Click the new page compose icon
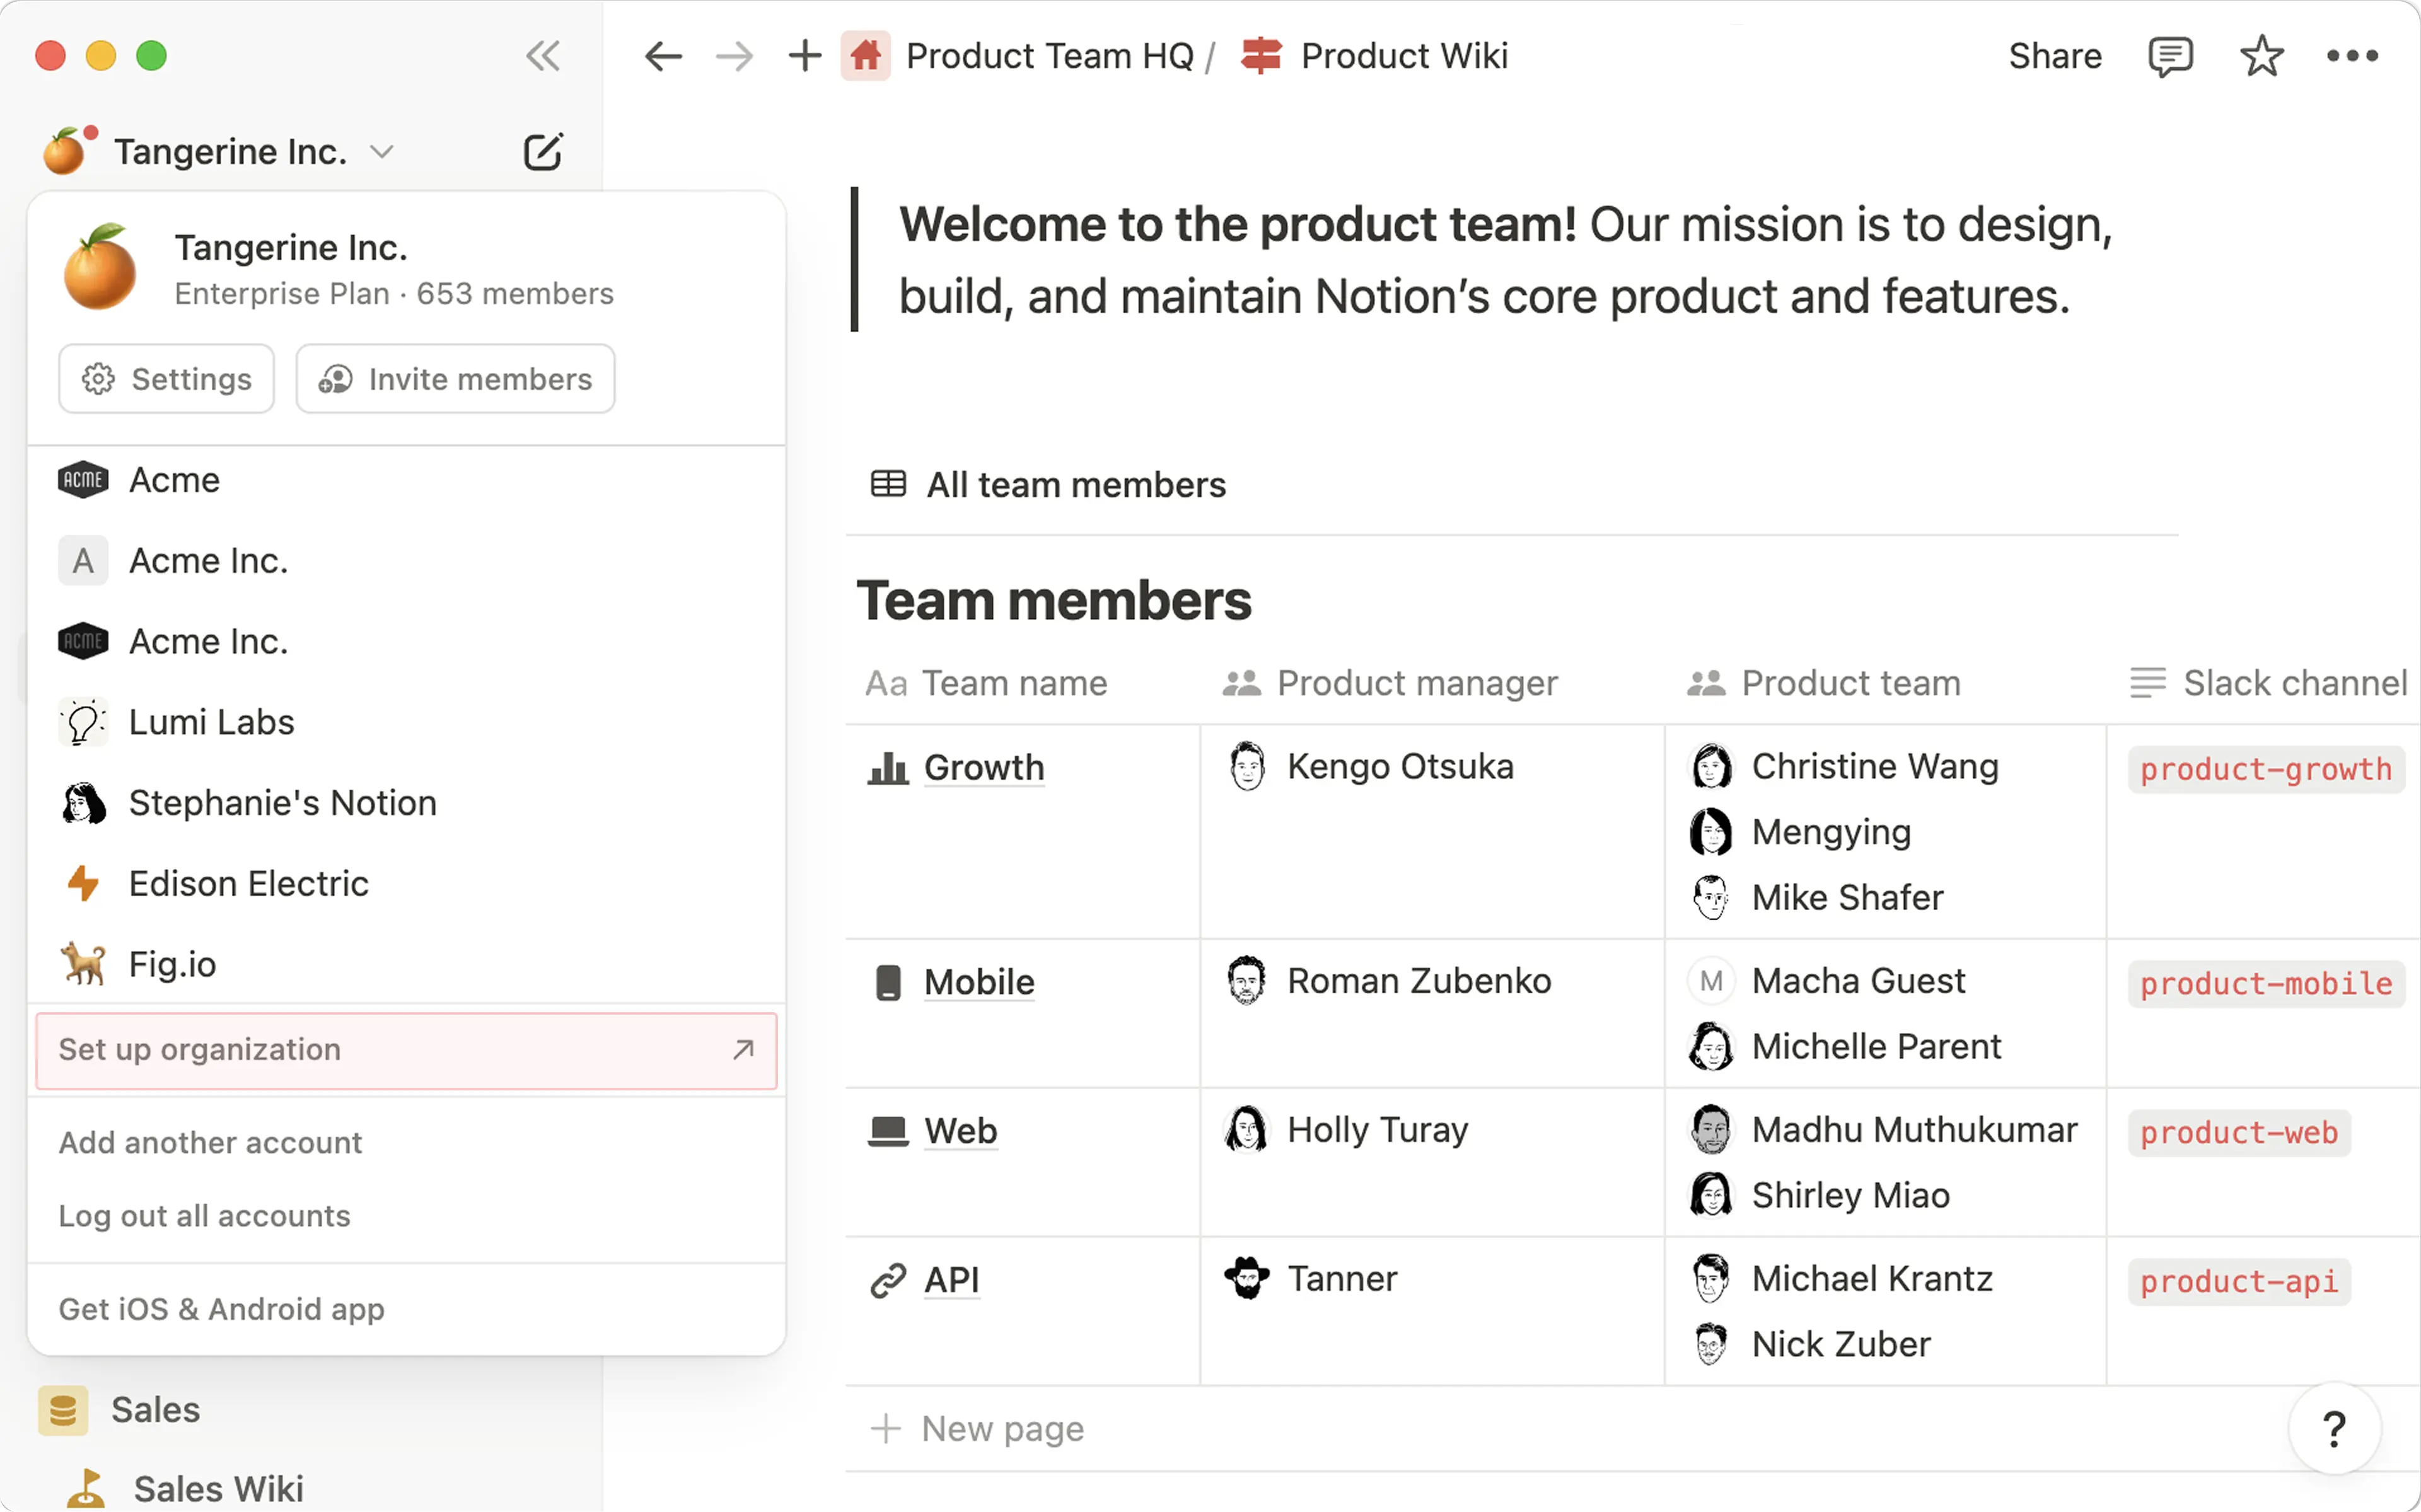This screenshot has height=1512, width=2421. pos(543,152)
